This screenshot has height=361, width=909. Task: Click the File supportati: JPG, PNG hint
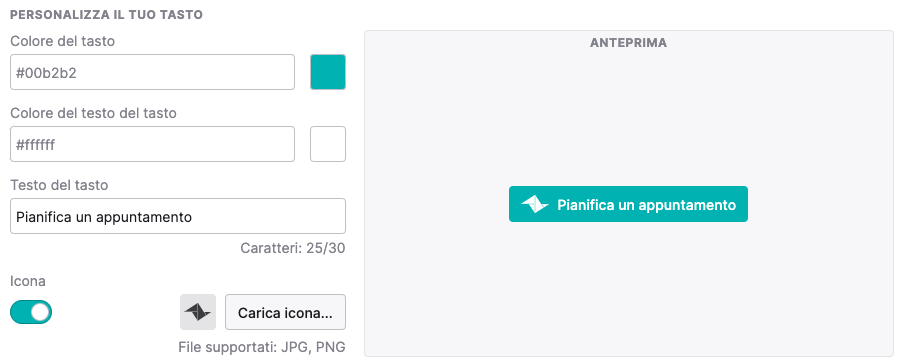point(262,347)
